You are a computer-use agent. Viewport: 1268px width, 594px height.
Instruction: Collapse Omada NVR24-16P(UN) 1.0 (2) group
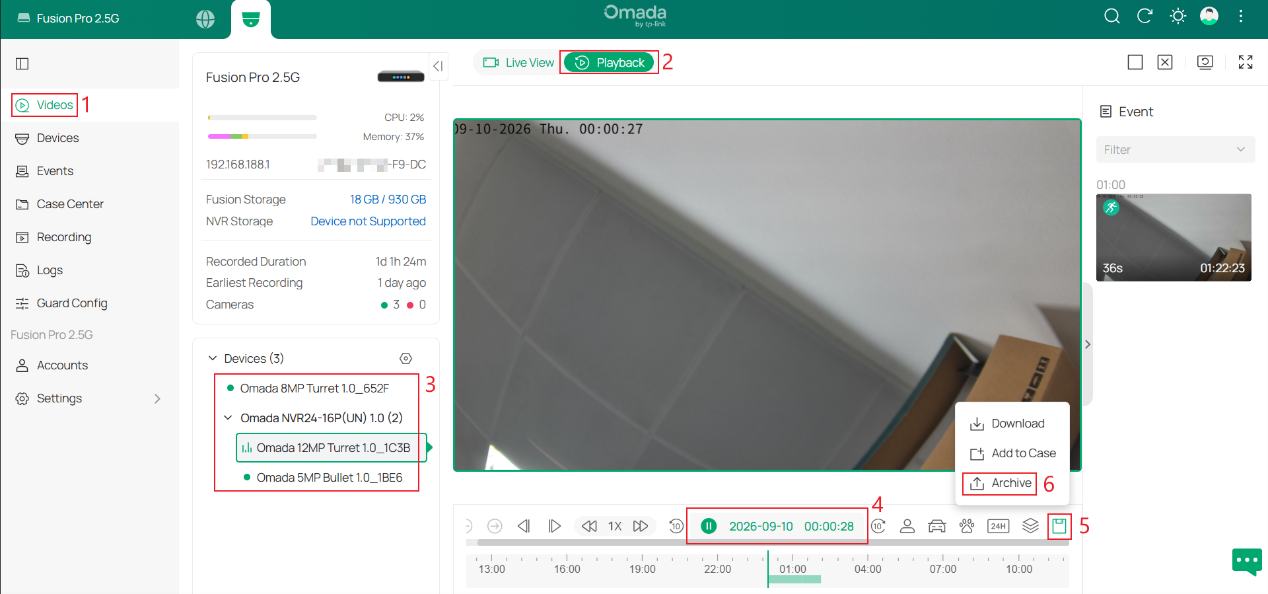click(229, 418)
